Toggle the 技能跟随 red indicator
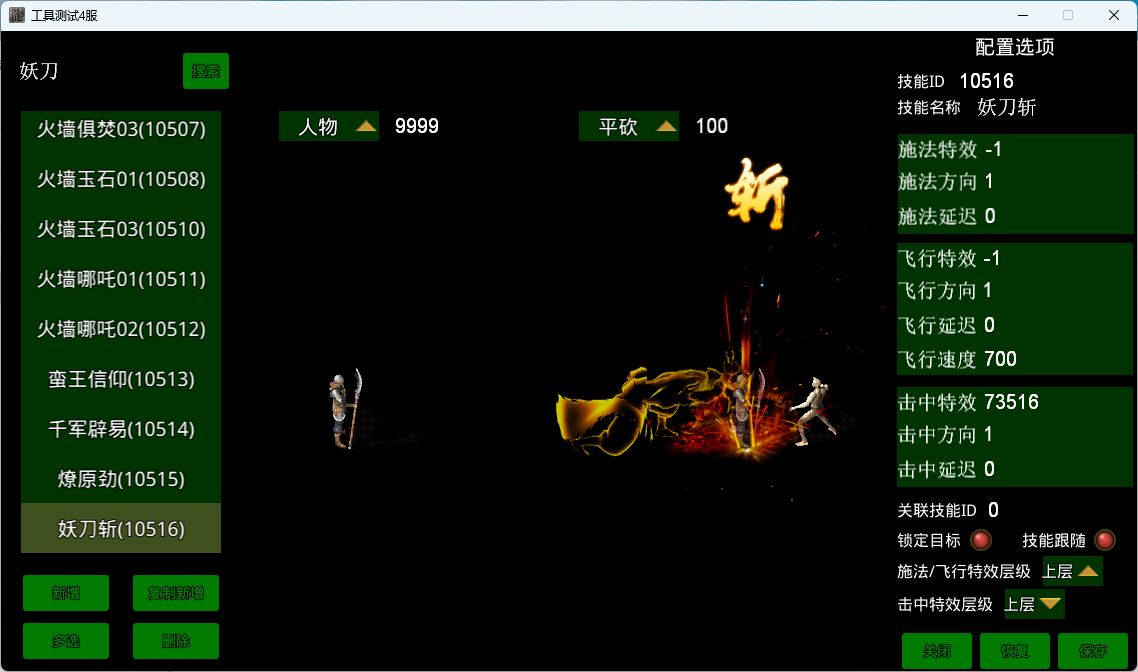The height and width of the screenshot is (672, 1138). tap(1105, 540)
